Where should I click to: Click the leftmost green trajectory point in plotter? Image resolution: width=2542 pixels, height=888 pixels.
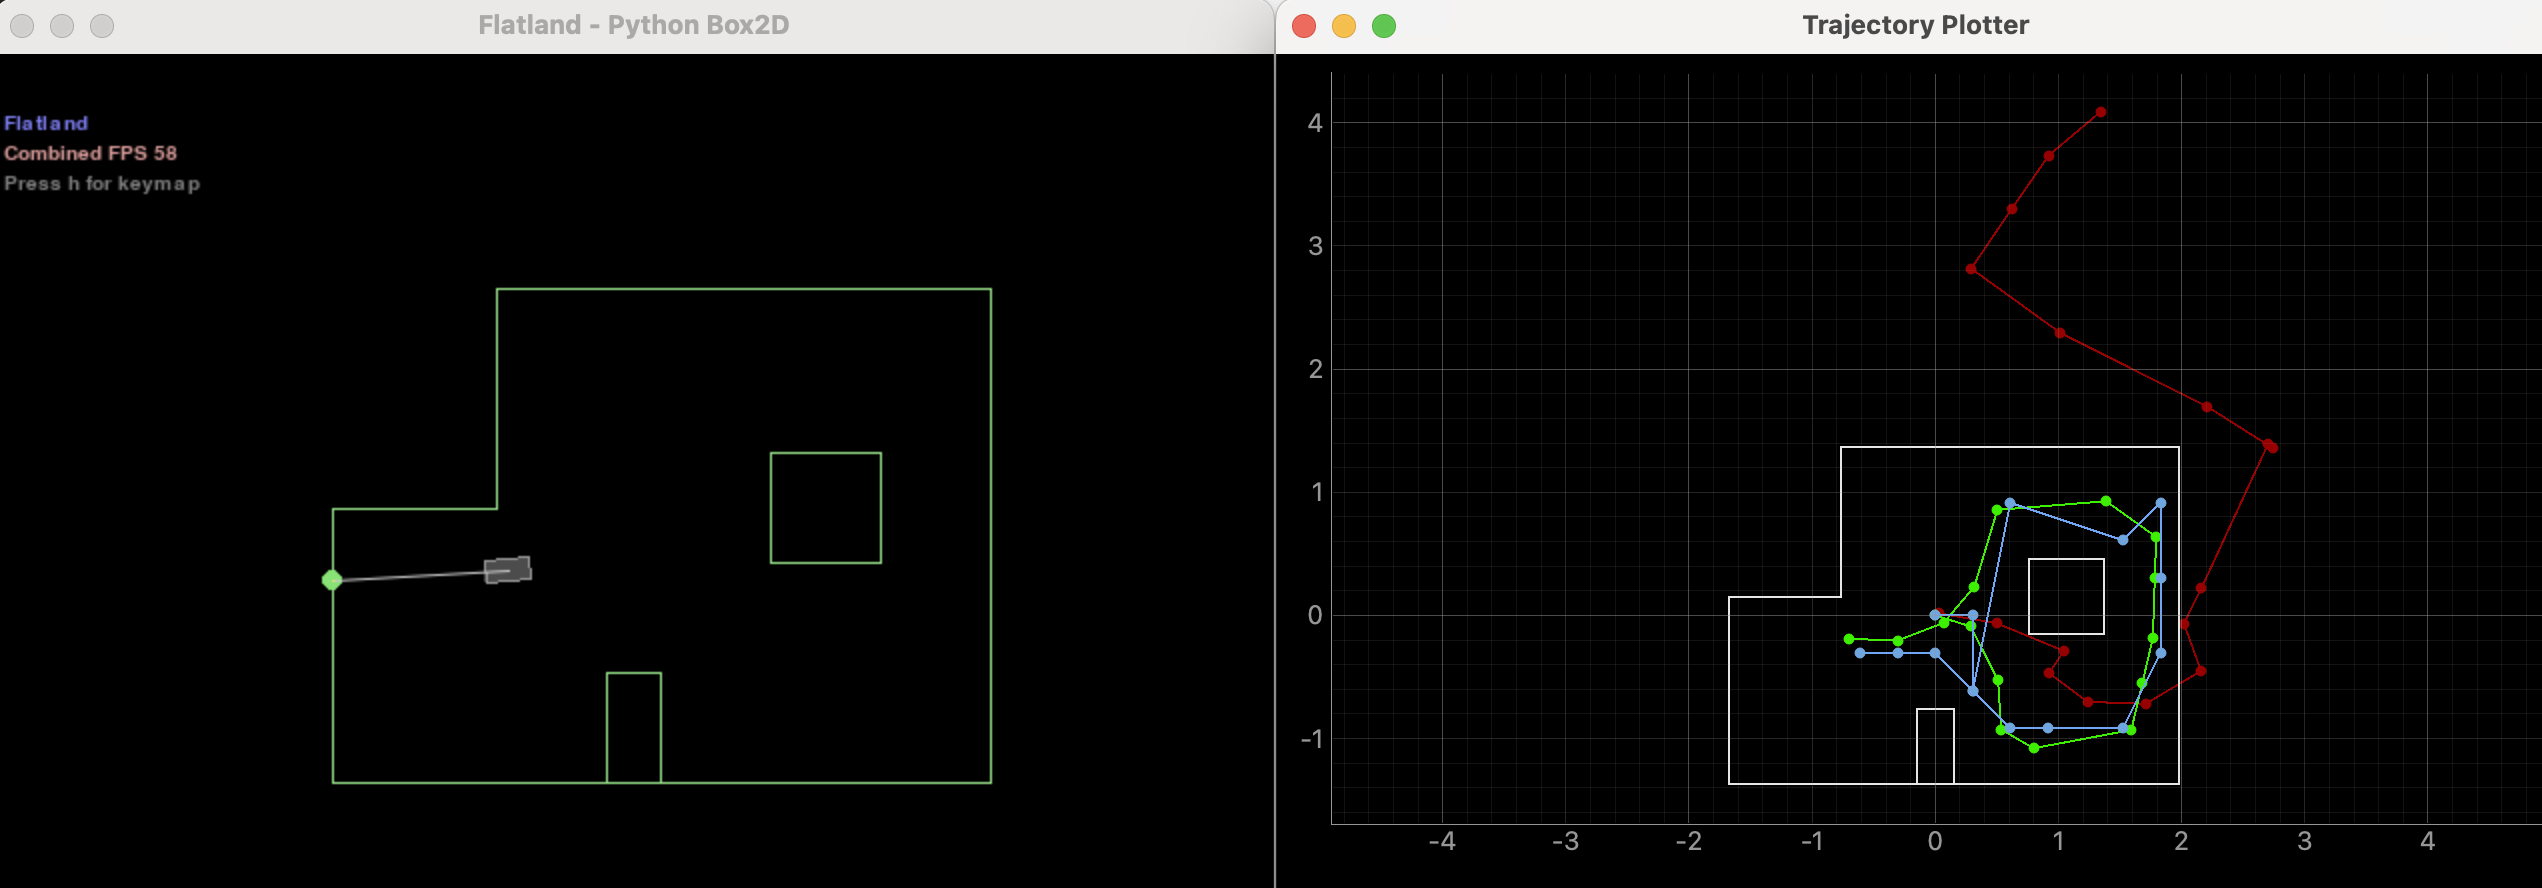coord(1849,639)
